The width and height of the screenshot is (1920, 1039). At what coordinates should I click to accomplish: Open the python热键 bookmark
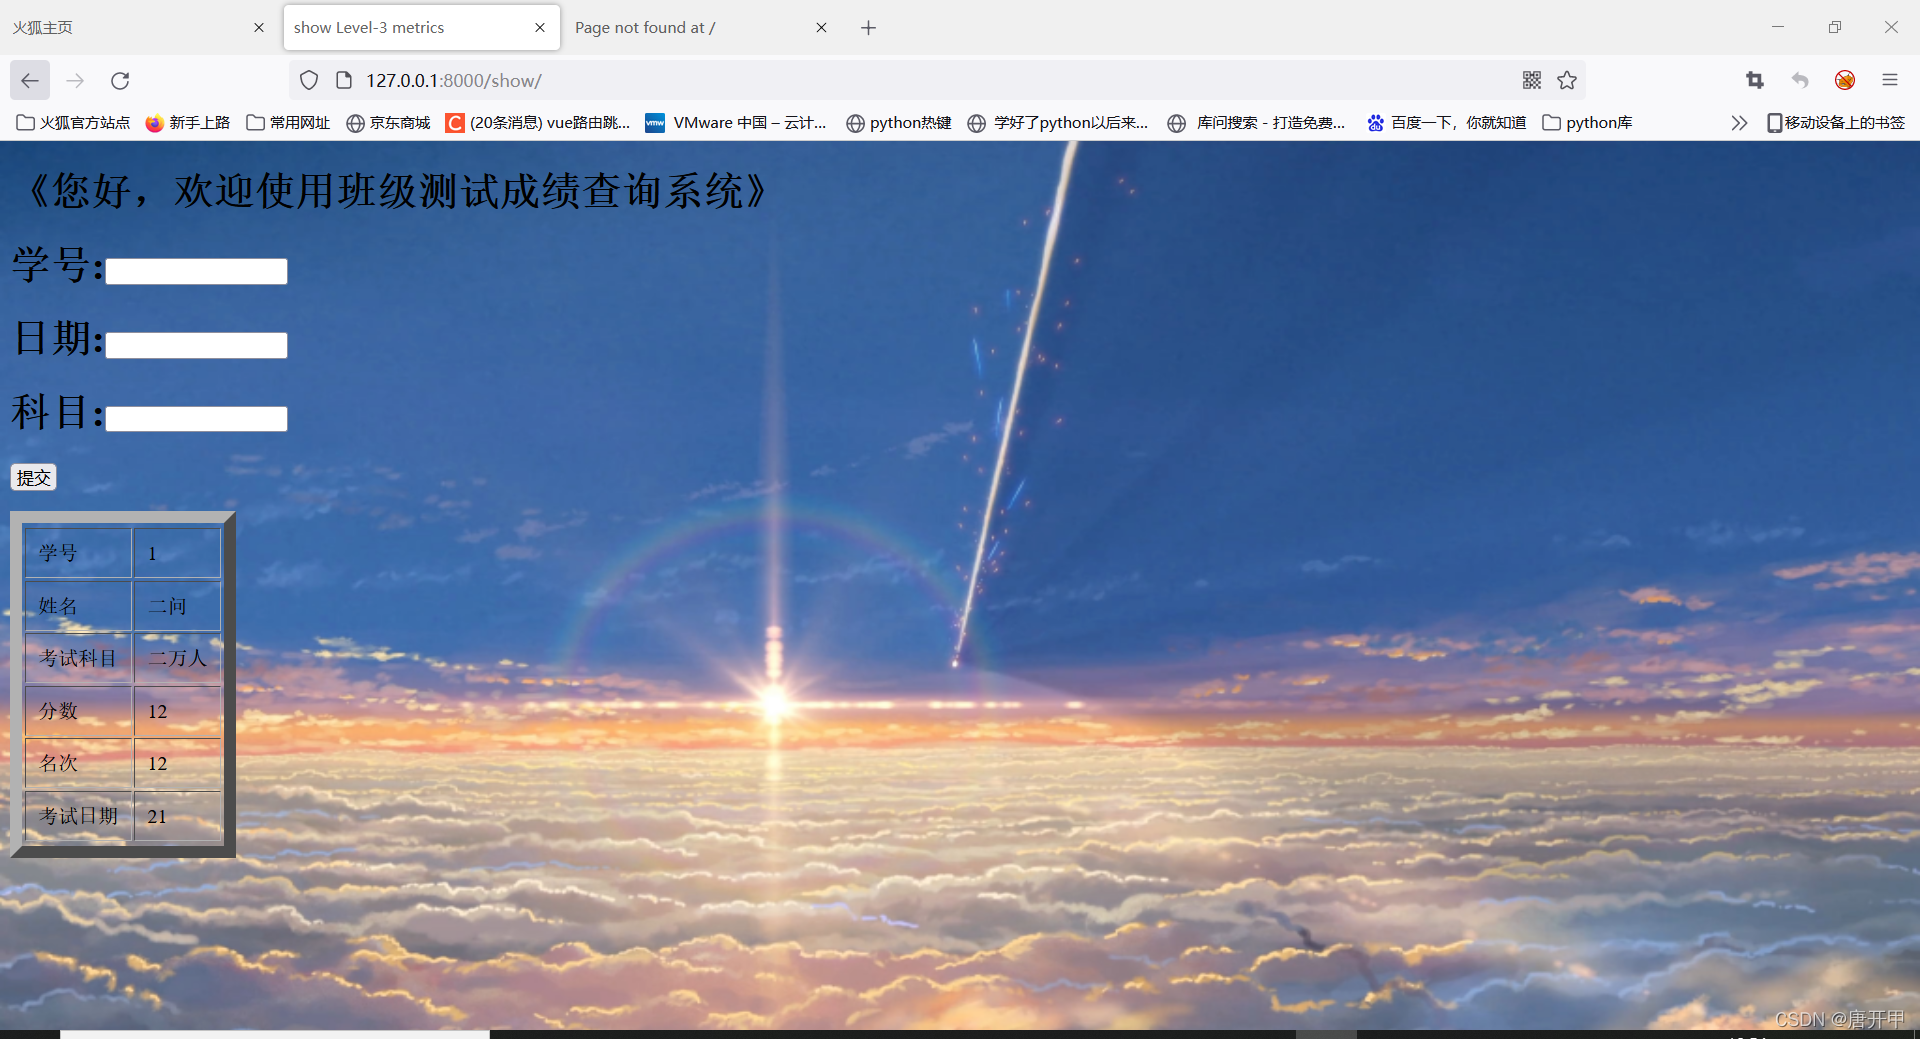pyautogui.click(x=898, y=123)
